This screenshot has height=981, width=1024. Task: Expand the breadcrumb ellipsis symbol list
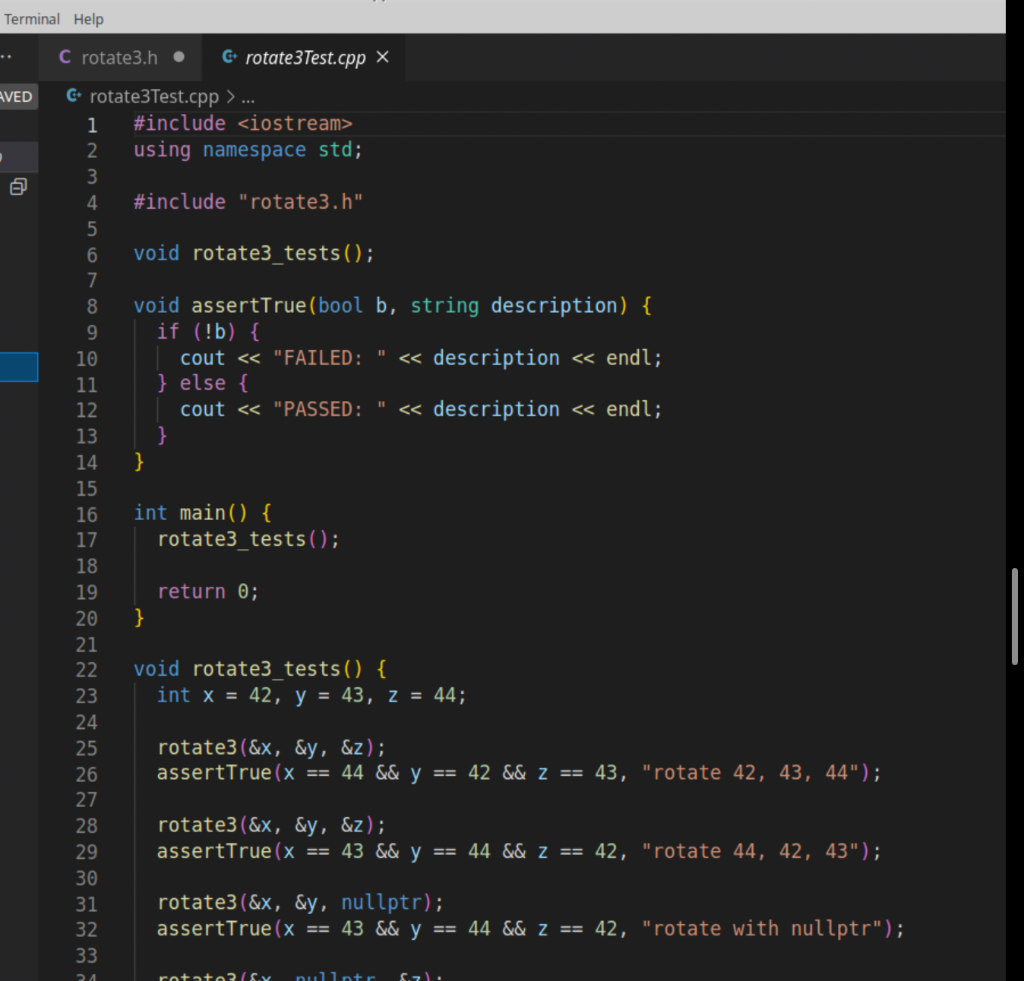click(248, 97)
